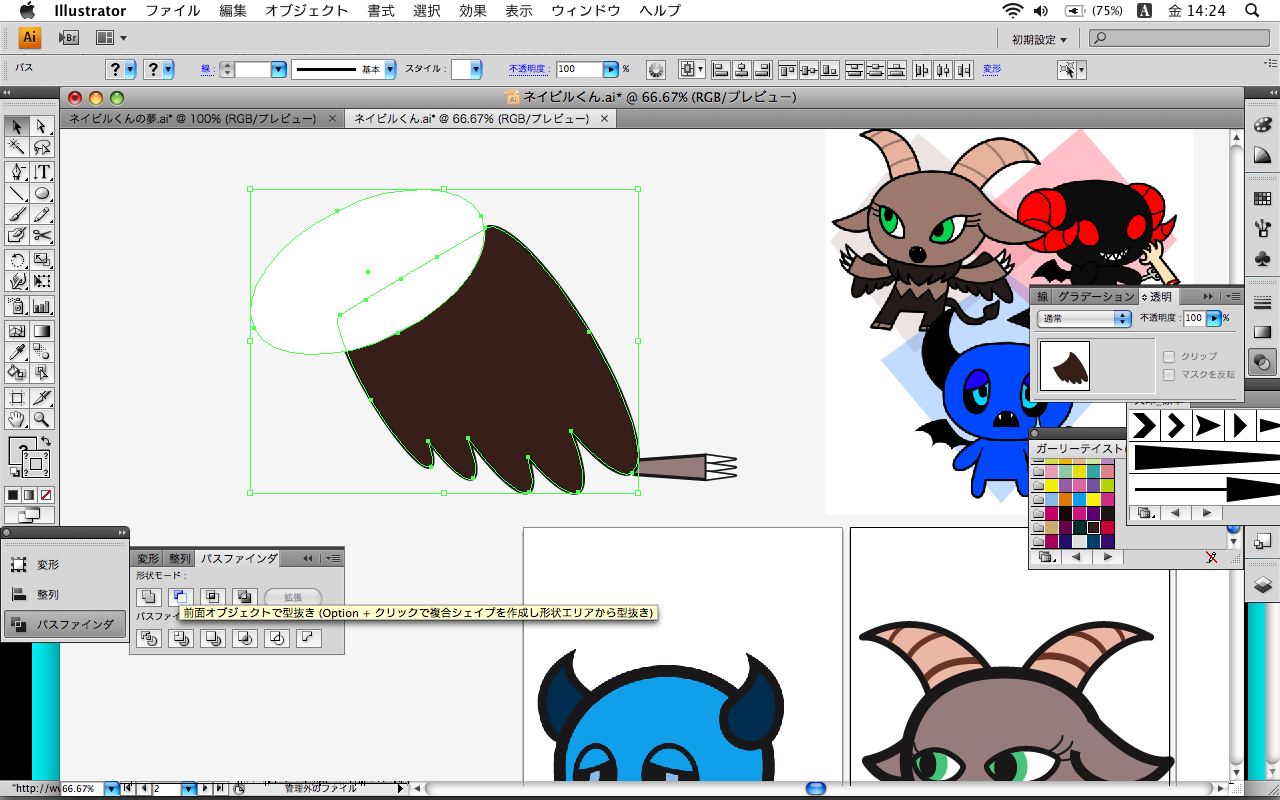This screenshot has width=1280, height=800.
Task: Click the Minus Front pathfinder button
Action: [x=181, y=597]
